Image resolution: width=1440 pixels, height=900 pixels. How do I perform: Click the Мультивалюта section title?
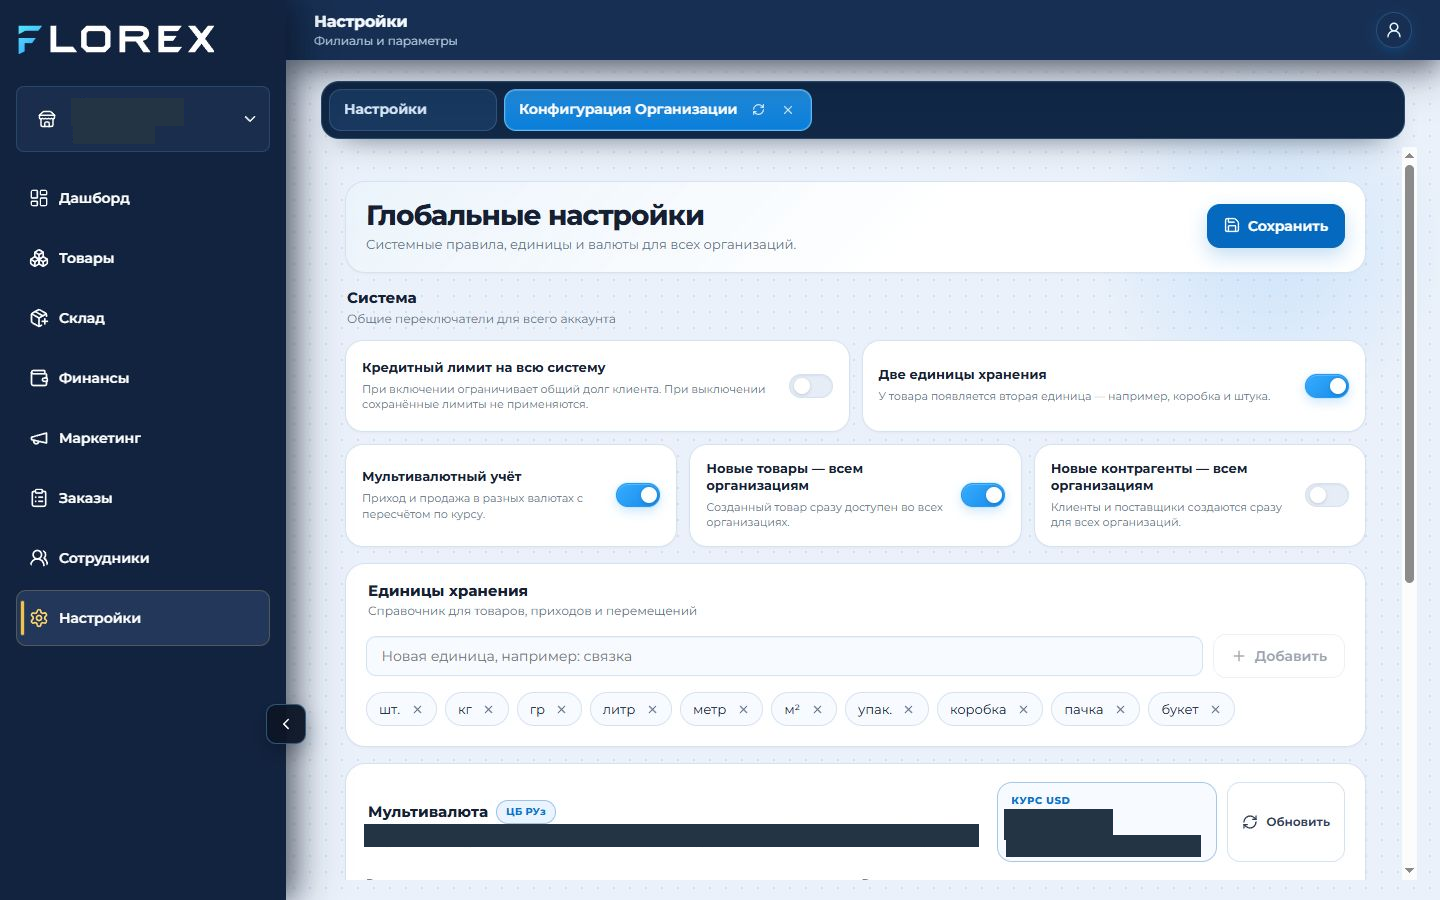coord(428,812)
